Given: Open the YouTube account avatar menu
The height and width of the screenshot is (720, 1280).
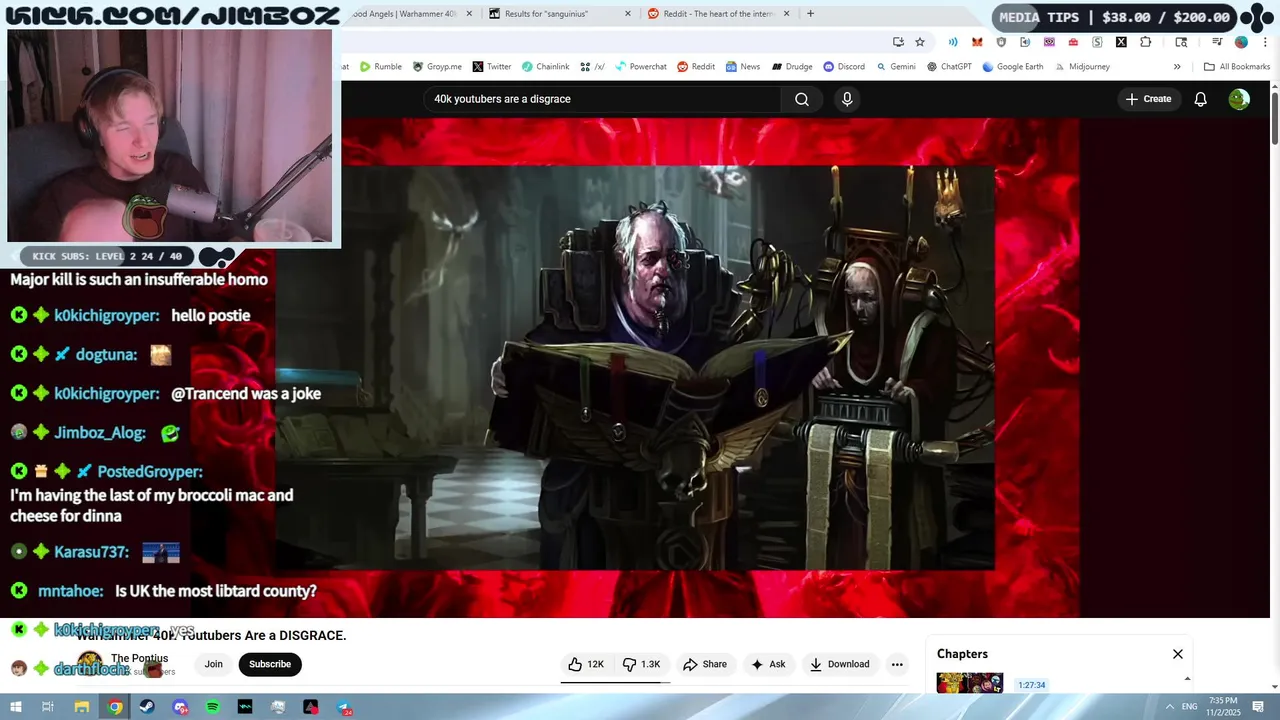Looking at the screenshot, I should click(x=1239, y=99).
